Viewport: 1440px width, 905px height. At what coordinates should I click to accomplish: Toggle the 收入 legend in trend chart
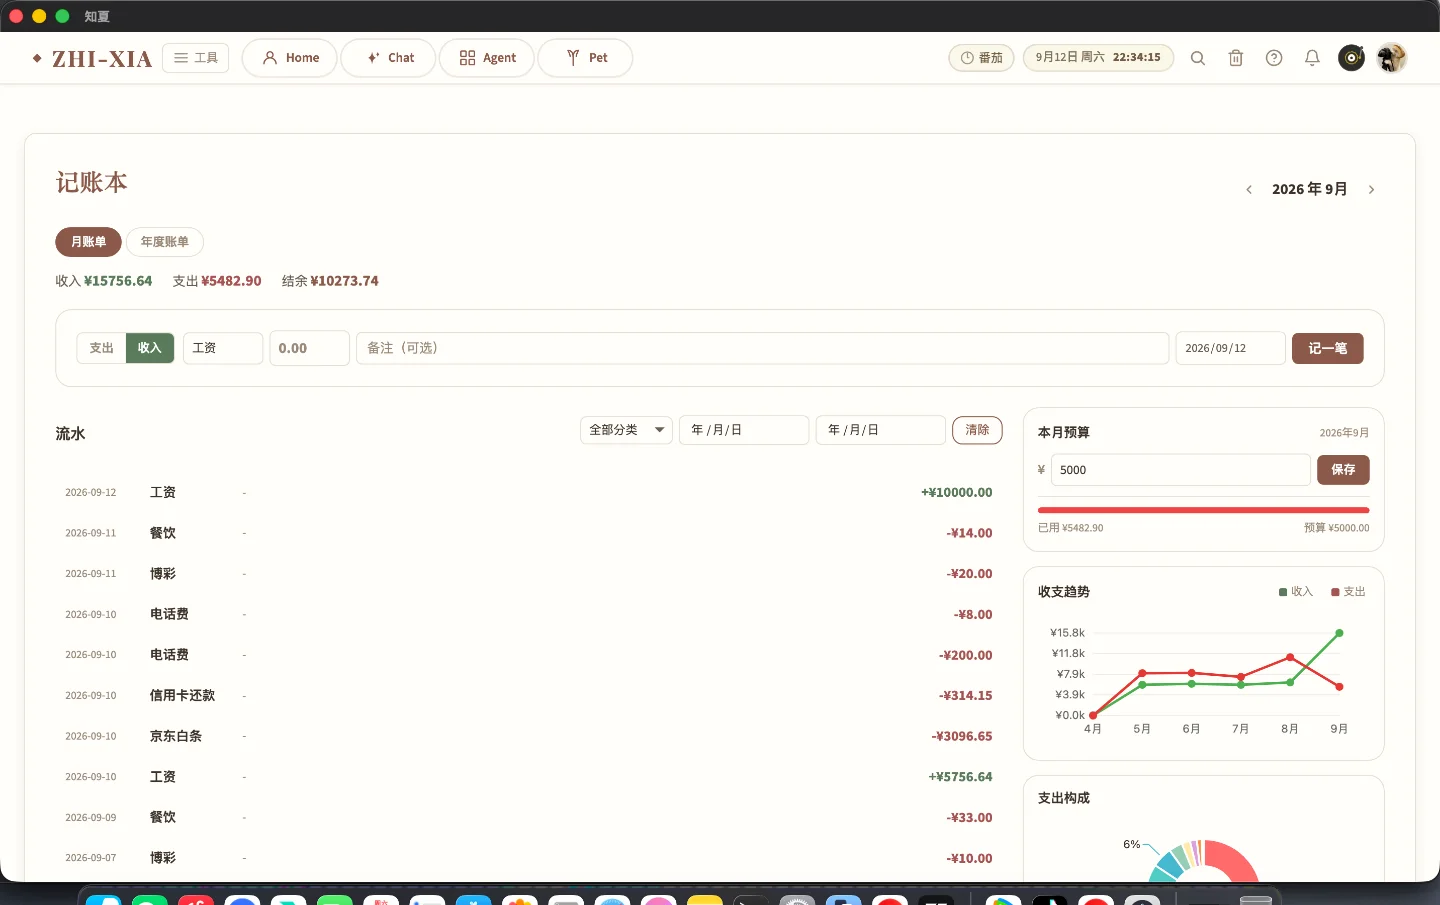[1296, 592]
